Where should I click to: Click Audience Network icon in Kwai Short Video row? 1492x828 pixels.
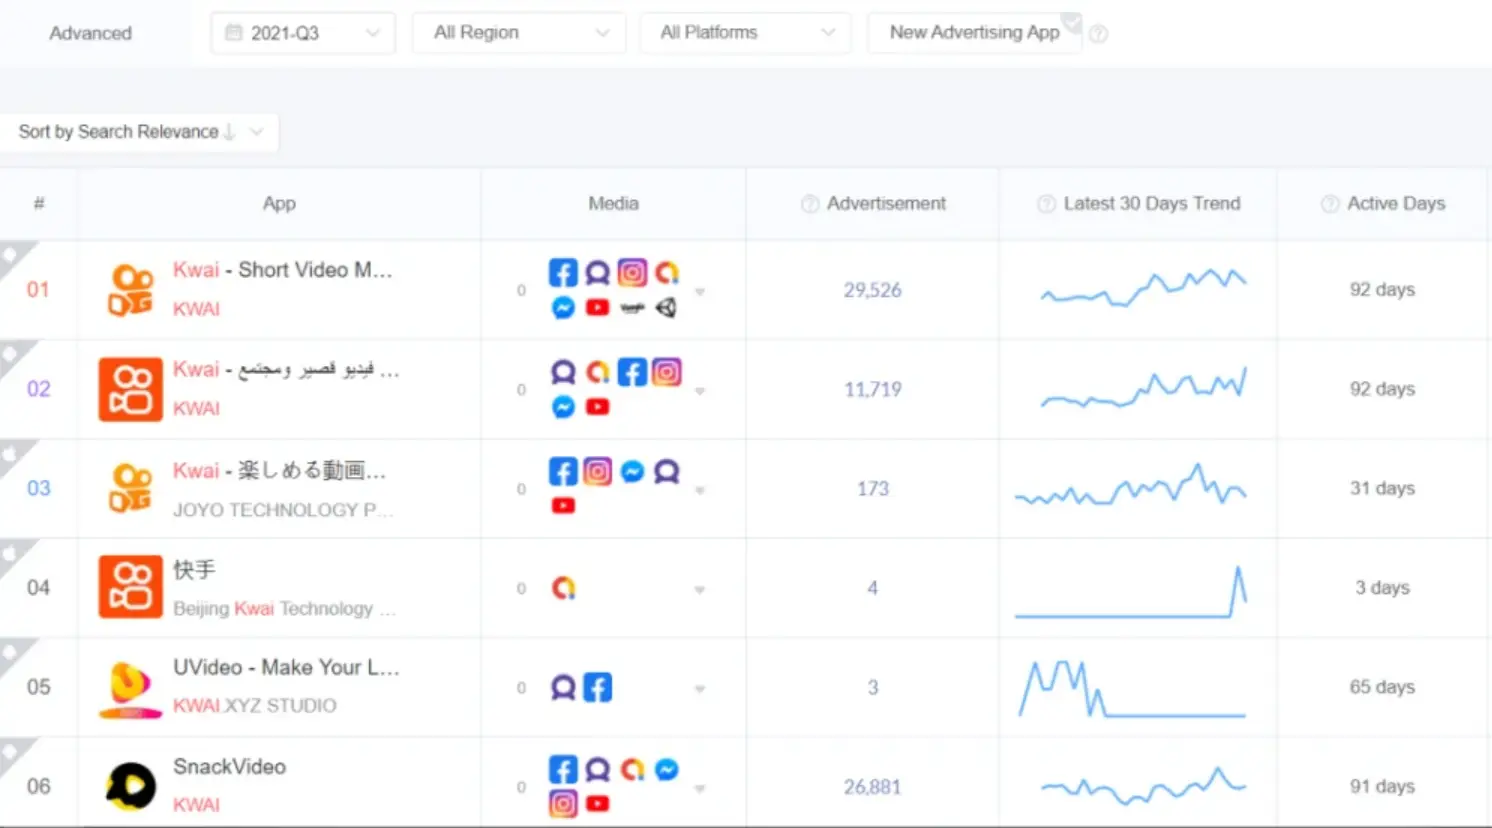click(x=597, y=273)
